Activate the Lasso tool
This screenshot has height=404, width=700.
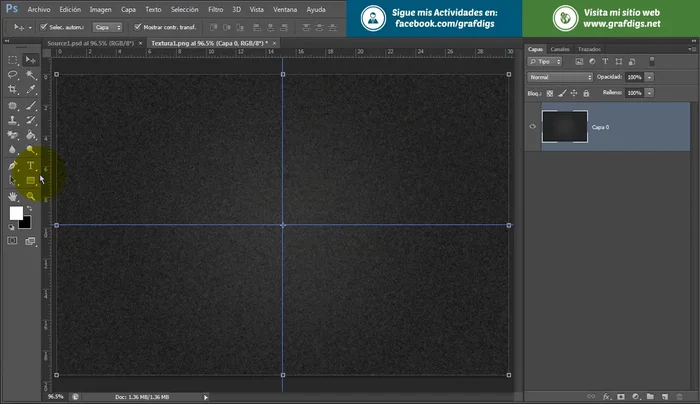coord(13,74)
